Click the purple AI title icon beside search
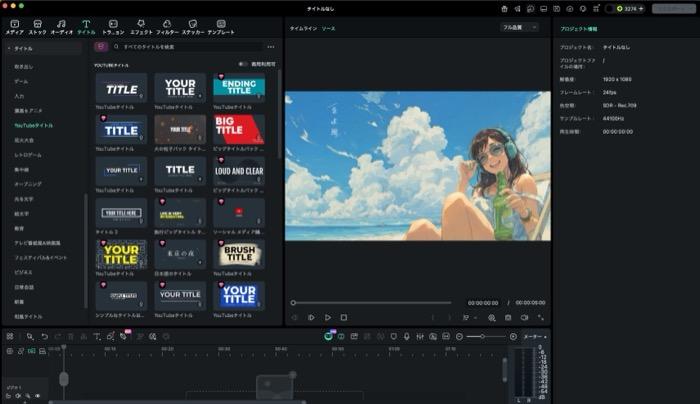700x404 pixels. pos(101,46)
